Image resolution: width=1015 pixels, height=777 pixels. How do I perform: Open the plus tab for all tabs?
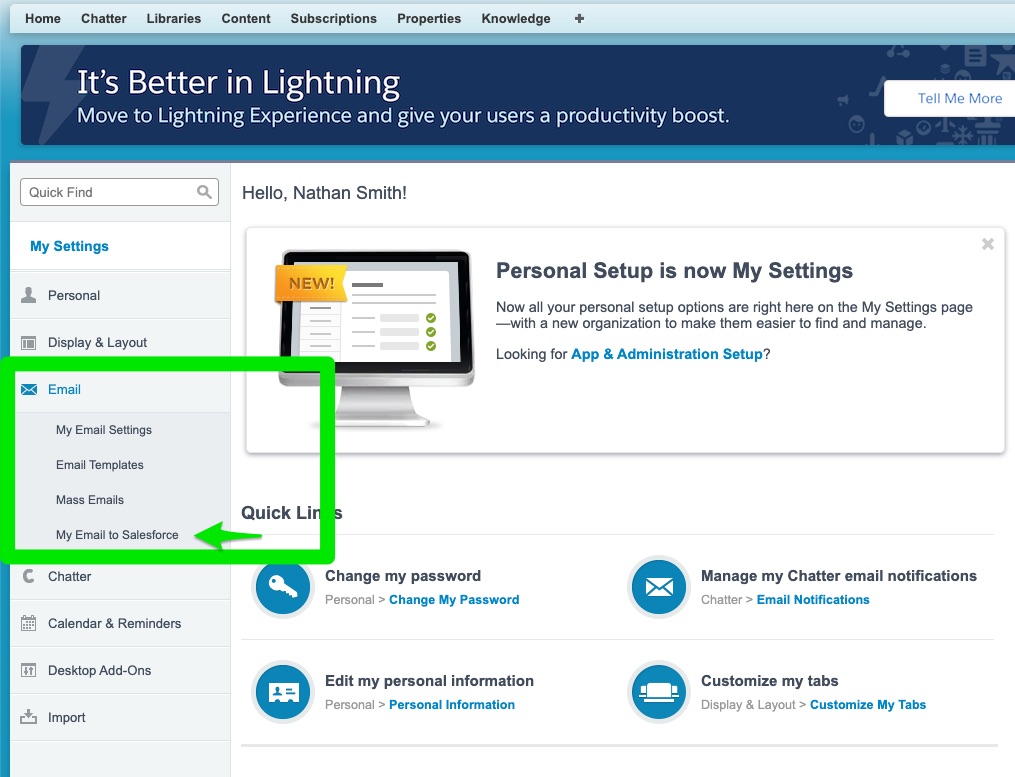click(579, 18)
